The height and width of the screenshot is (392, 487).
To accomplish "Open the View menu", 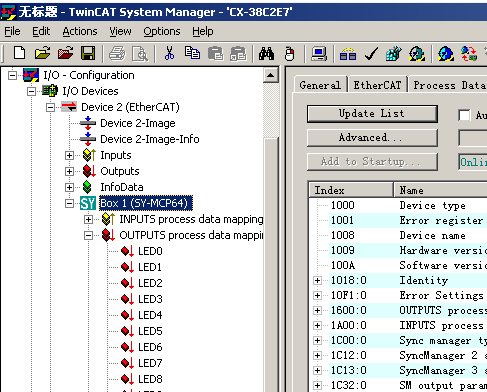I will click(120, 31).
